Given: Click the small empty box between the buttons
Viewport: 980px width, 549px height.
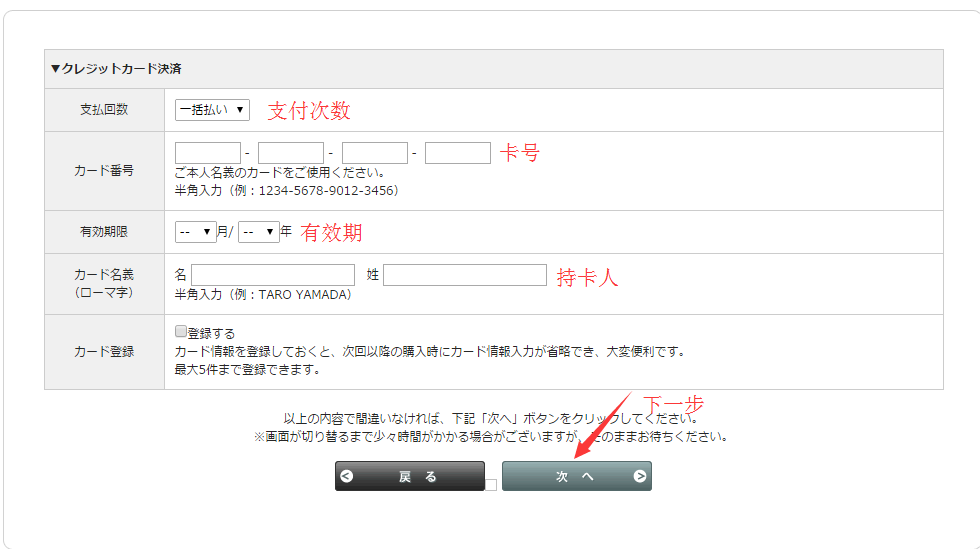Looking at the screenshot, I should (491, 485).
